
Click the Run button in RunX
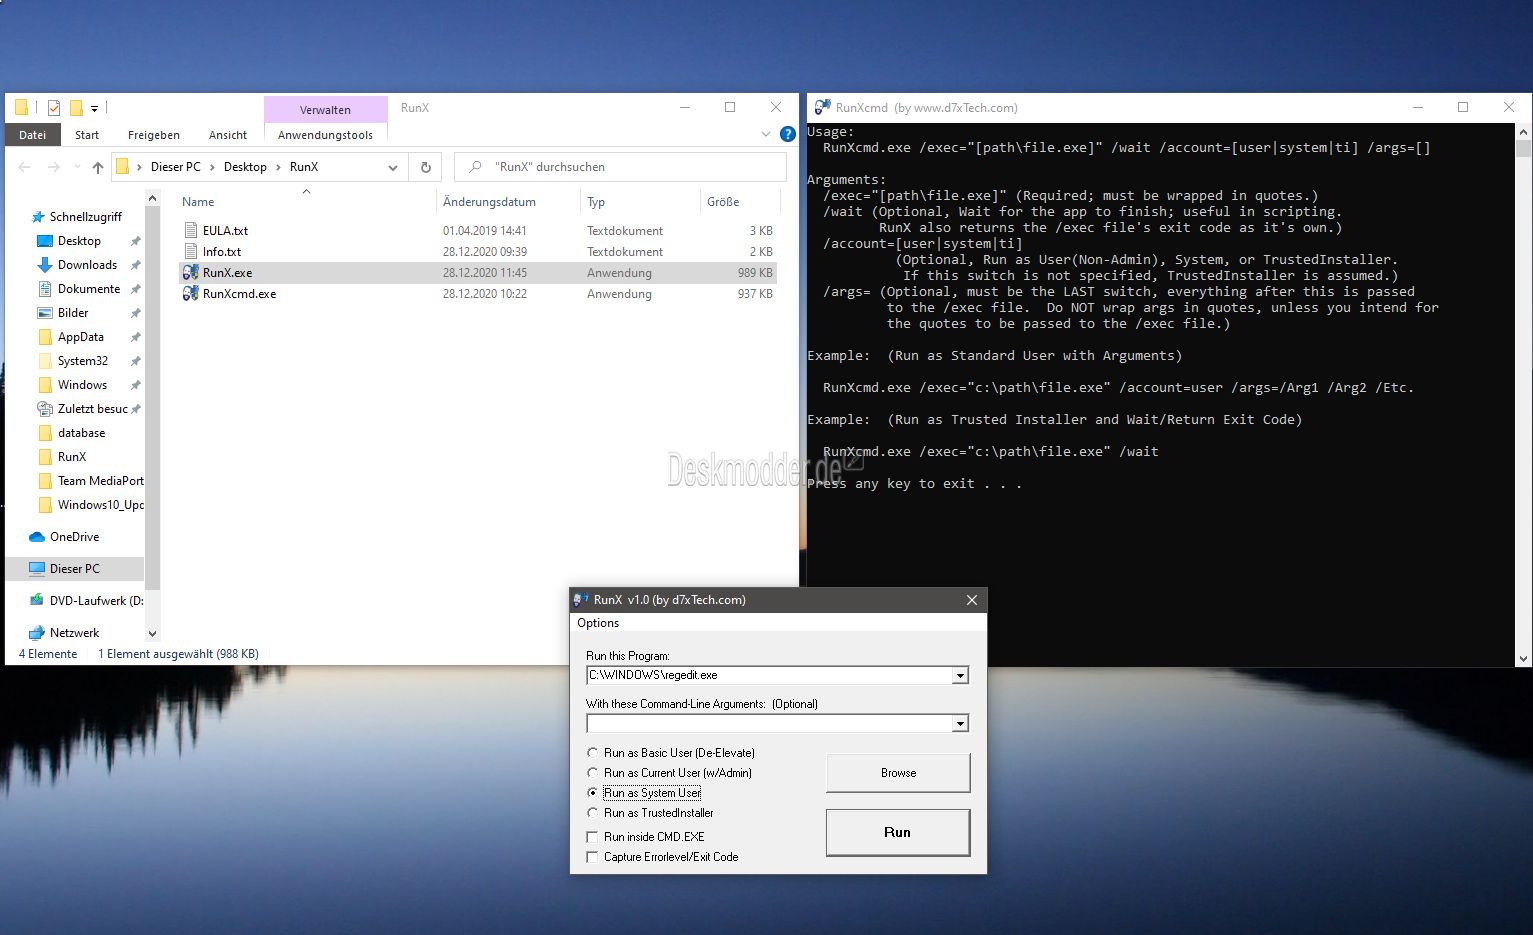898,832
